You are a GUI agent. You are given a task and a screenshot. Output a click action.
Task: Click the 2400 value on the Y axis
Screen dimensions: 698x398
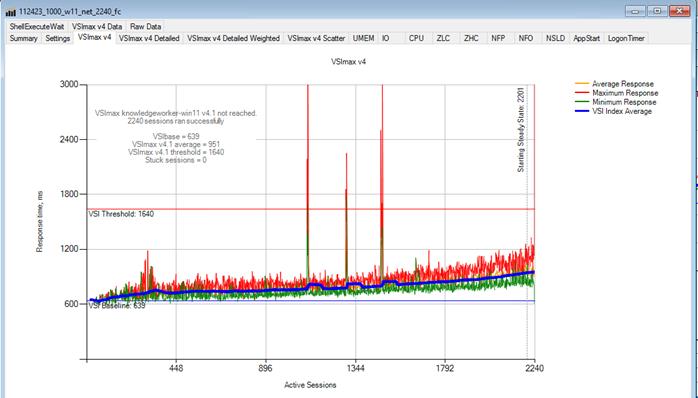coord(69,139)
